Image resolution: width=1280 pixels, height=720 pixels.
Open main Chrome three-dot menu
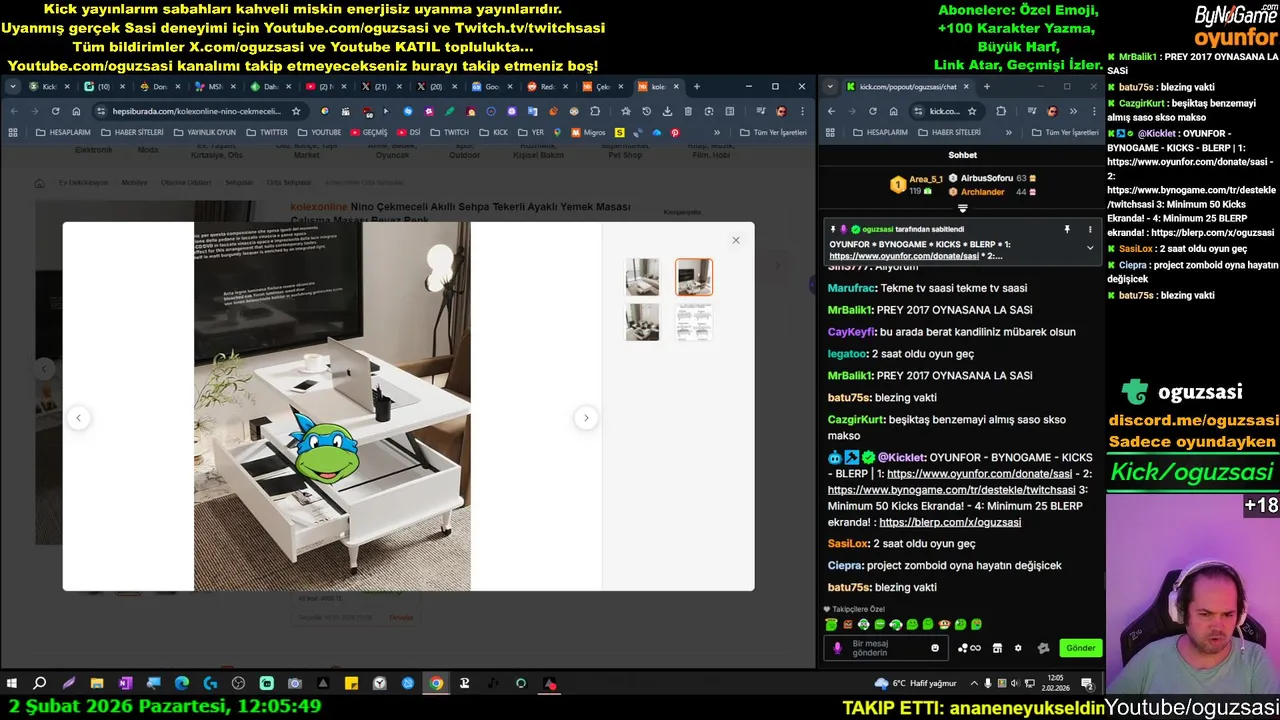tap(802, 111)
